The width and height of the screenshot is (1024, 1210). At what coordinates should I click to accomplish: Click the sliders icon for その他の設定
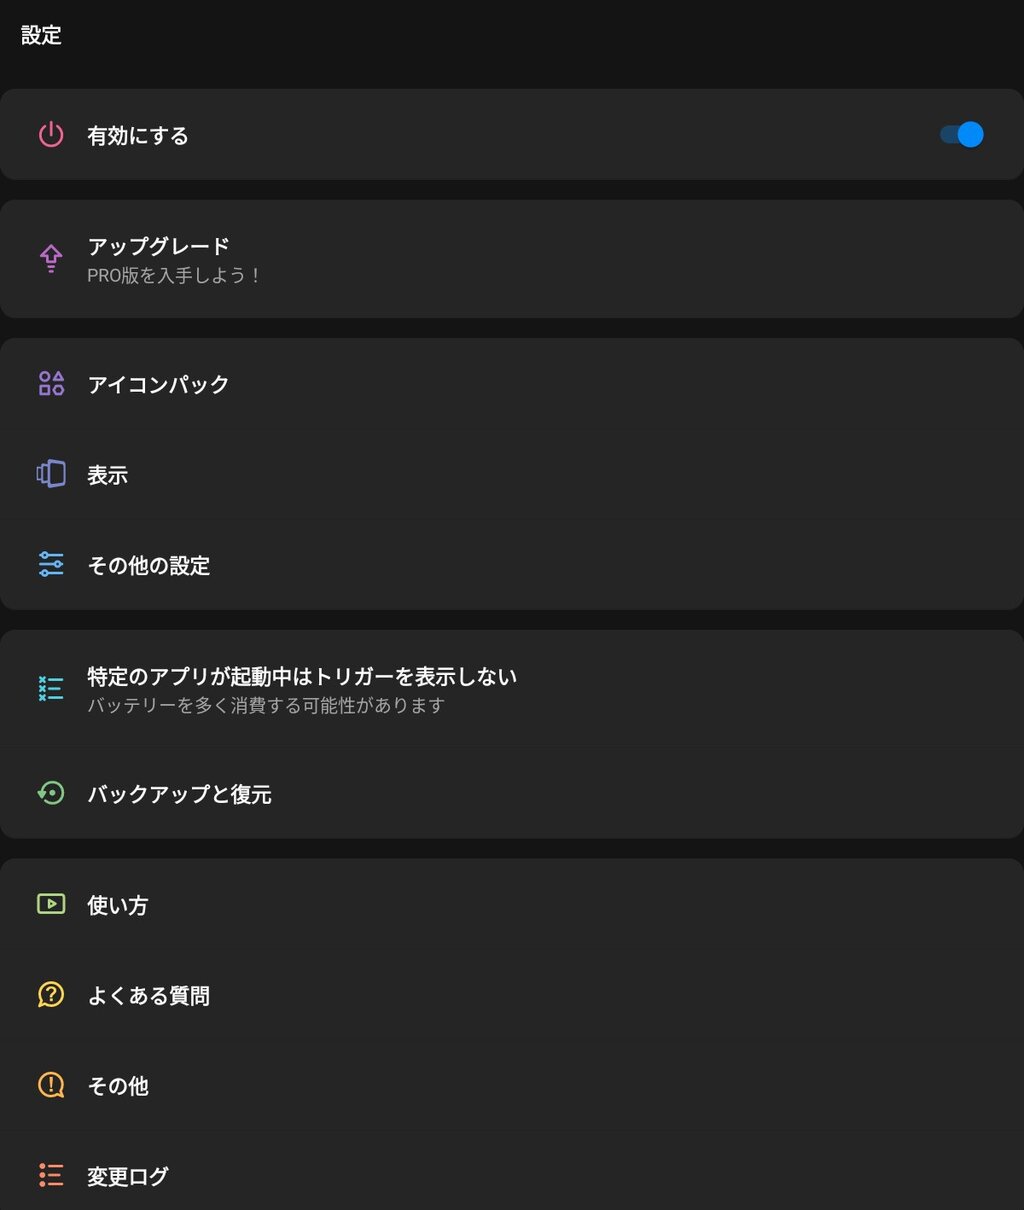(51, 564)
